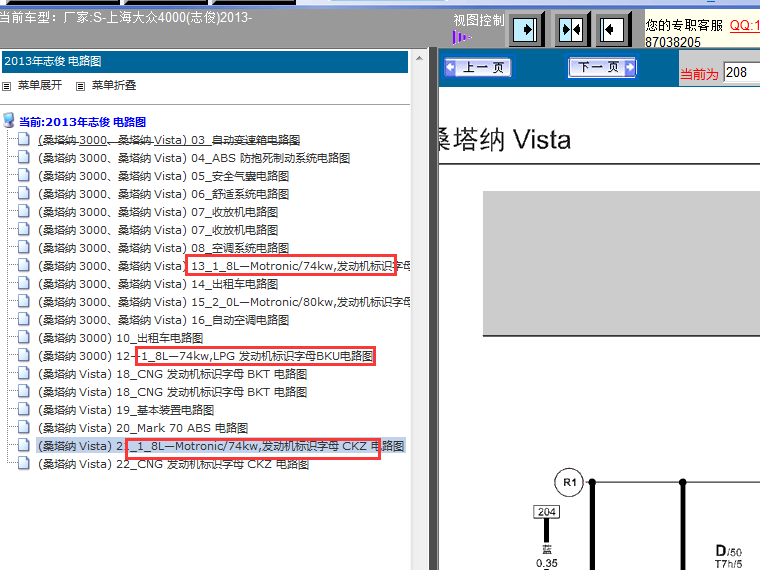Click the 桑塔纳 Vista diagram title
This screenshot has width=760, height=570.
(505, 140)
